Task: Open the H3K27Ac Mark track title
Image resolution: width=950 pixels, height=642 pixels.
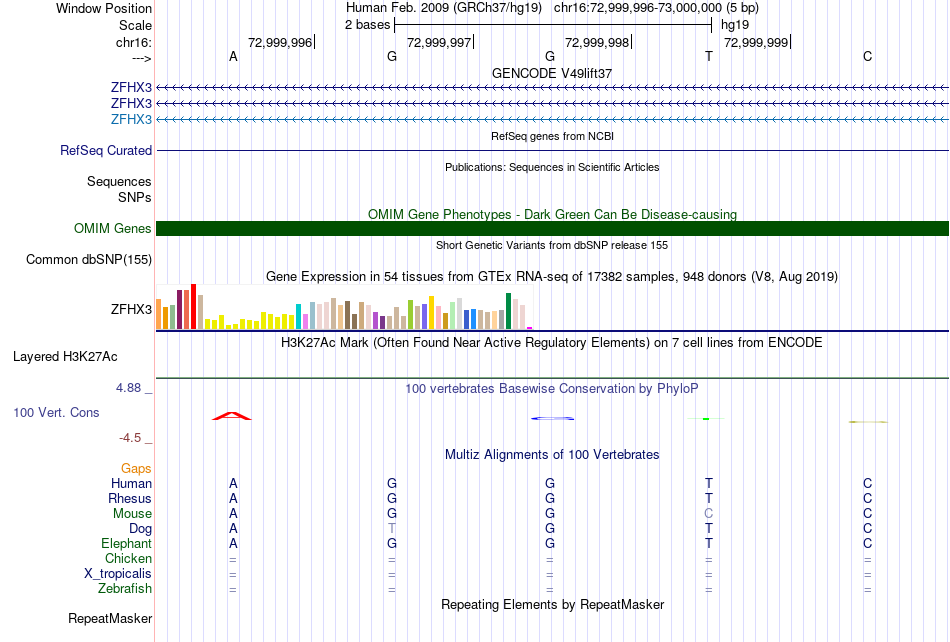Action: 552,343
